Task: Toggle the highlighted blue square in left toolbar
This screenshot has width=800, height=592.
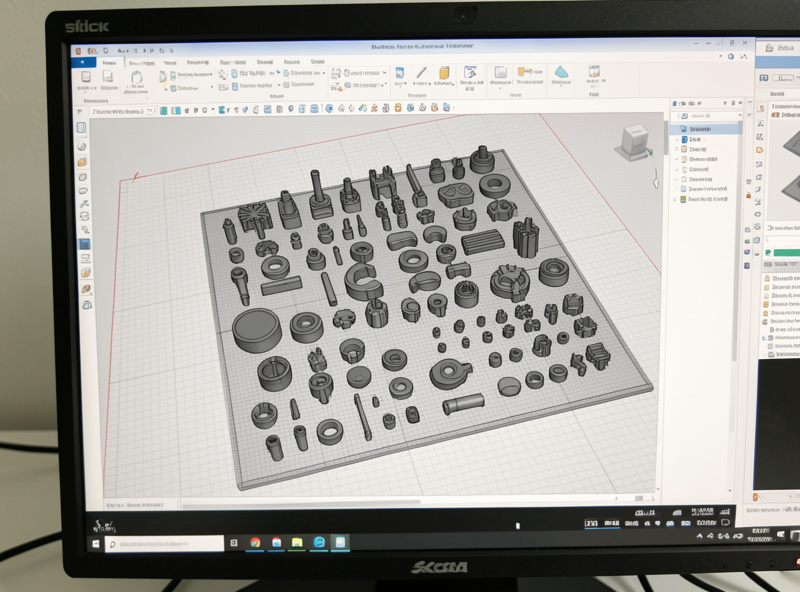Action: 84,244
